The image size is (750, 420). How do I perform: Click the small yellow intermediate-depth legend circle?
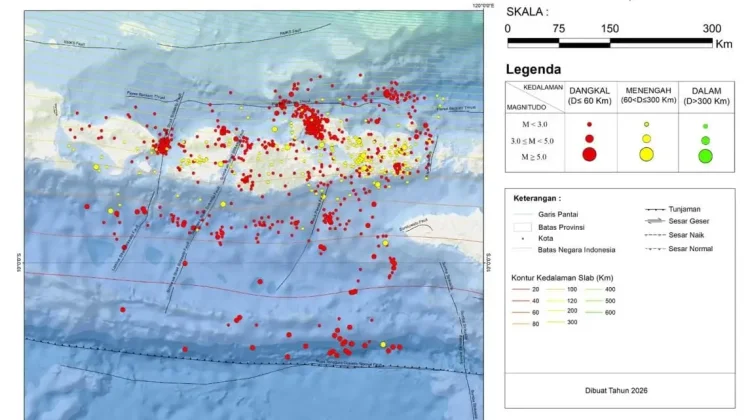(x=646, y=124)
